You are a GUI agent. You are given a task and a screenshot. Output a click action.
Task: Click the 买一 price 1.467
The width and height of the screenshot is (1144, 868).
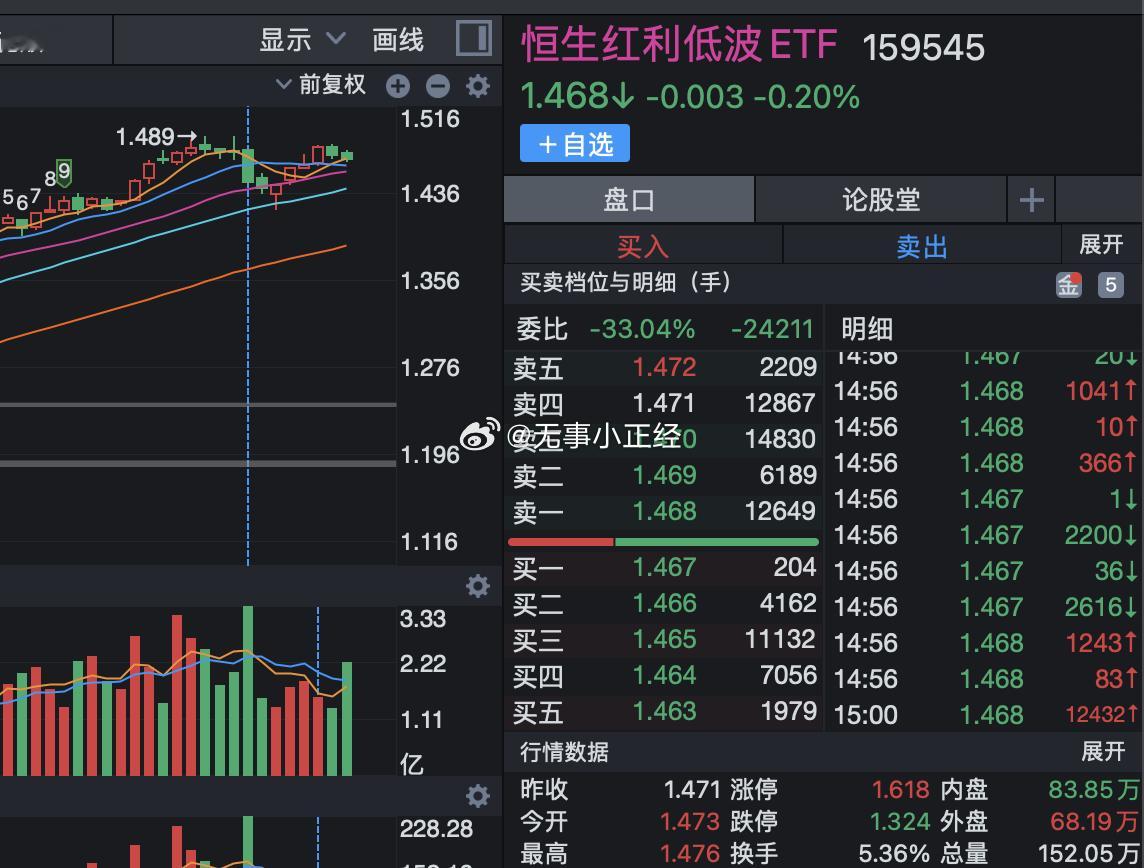click(664, 567)
